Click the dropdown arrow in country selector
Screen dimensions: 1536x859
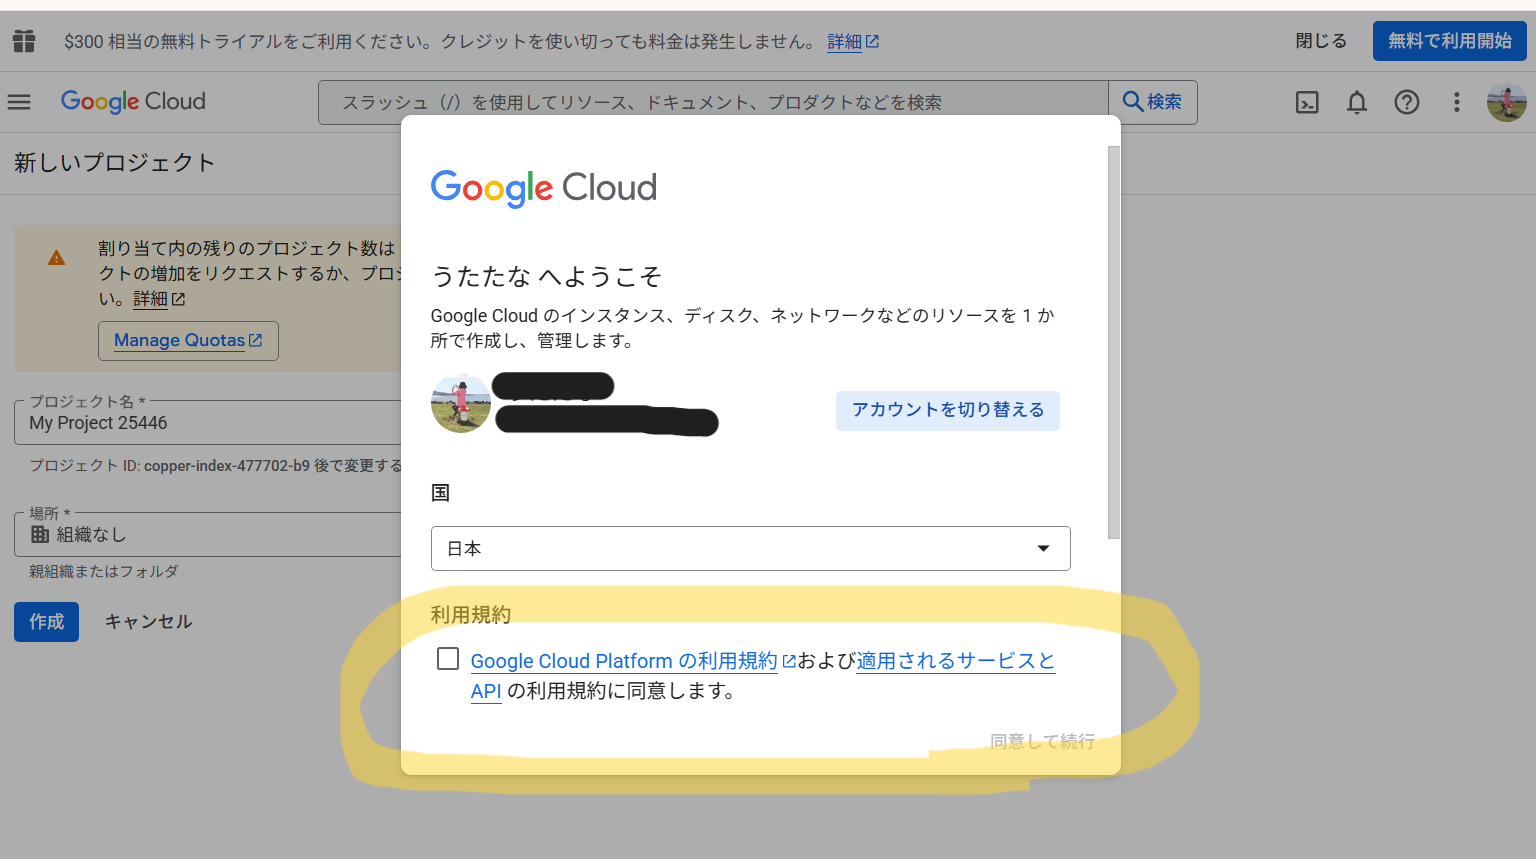pyautogui.click(x=1043, y=548)
